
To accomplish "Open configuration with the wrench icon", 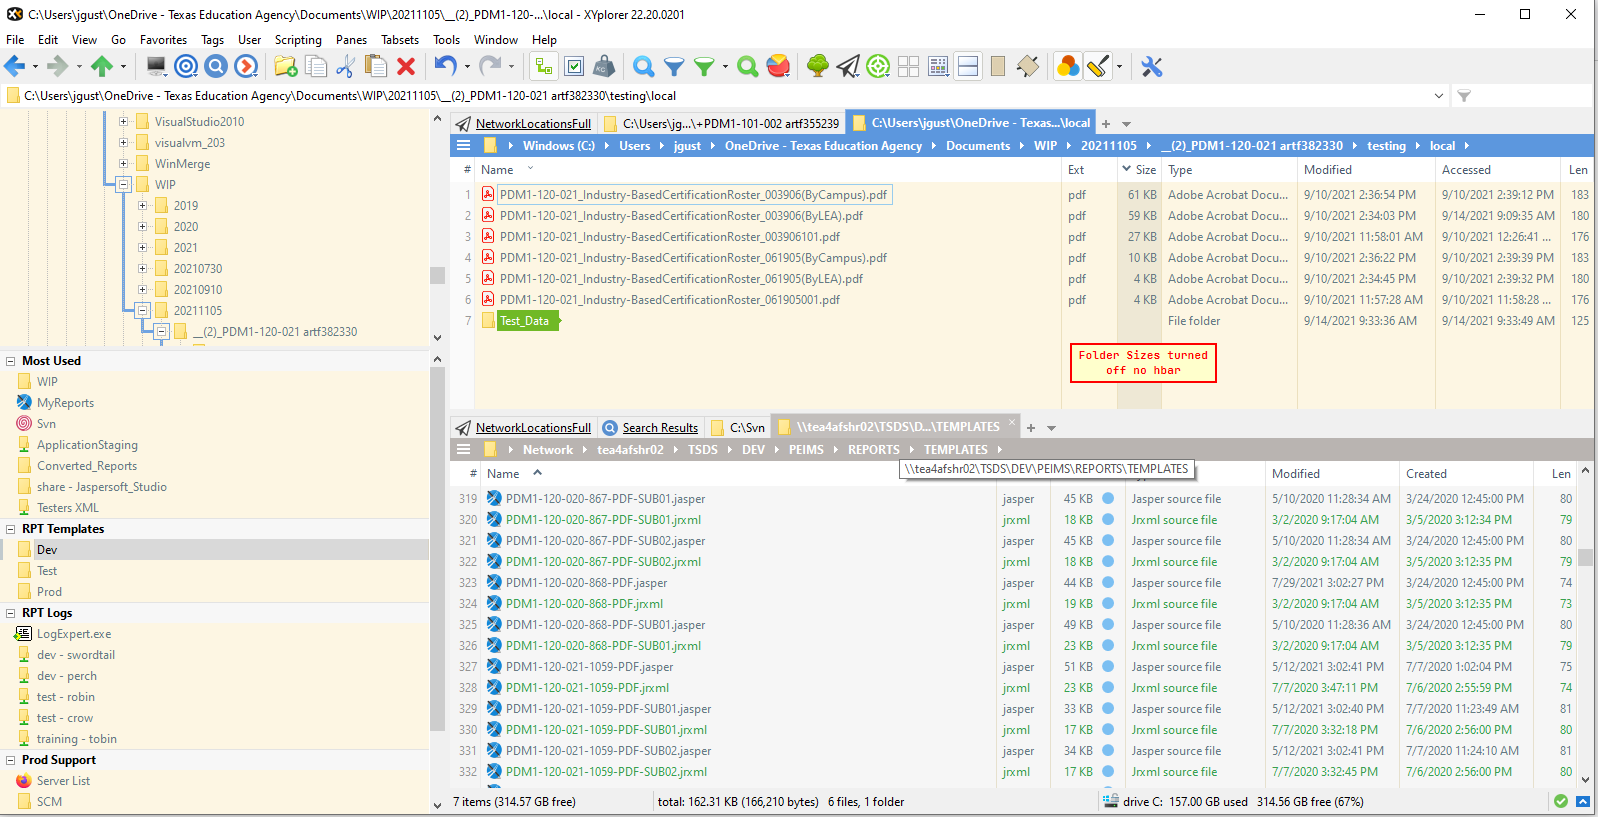I will 1152,67.
